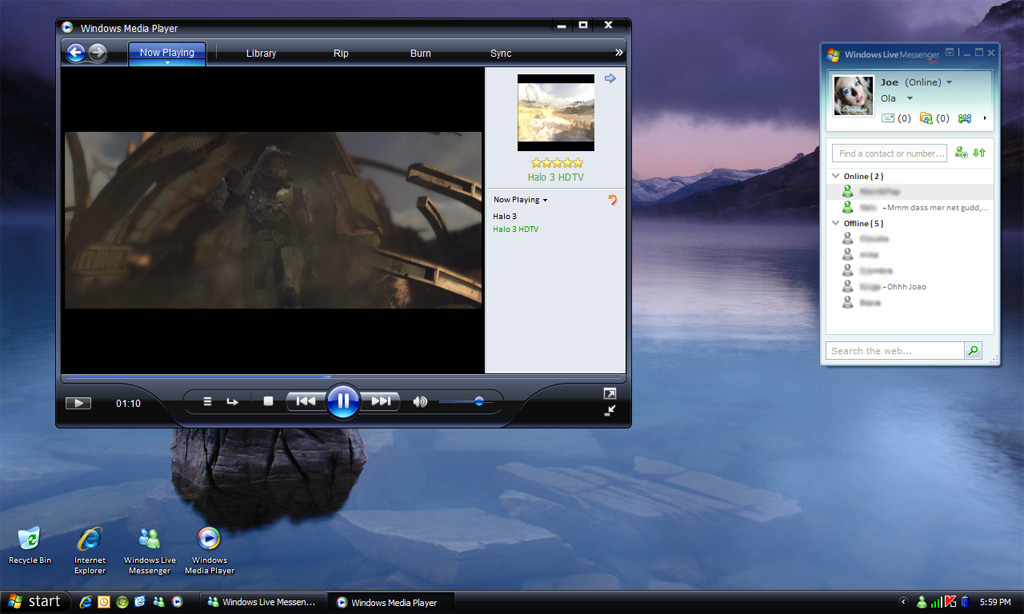The height and width of the screenshot is (614, 1024).
Task: Stop playback with the square stop button
Action: (268, 401)
